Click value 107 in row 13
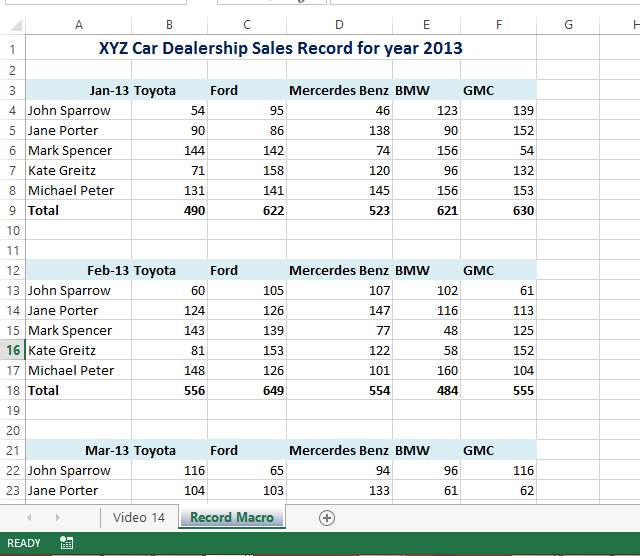Viewport: 640px width, 556px height. [339, 290]
